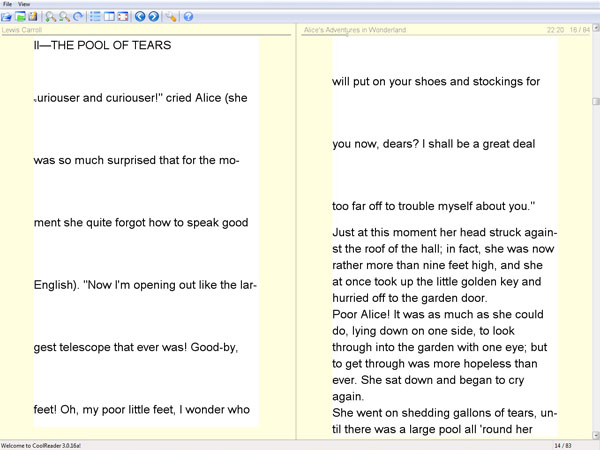The height and width of the screenshot is (450, 600).
Task: Click the line 'feet! Oh, my poor little feet'
Action: (142, 410)
